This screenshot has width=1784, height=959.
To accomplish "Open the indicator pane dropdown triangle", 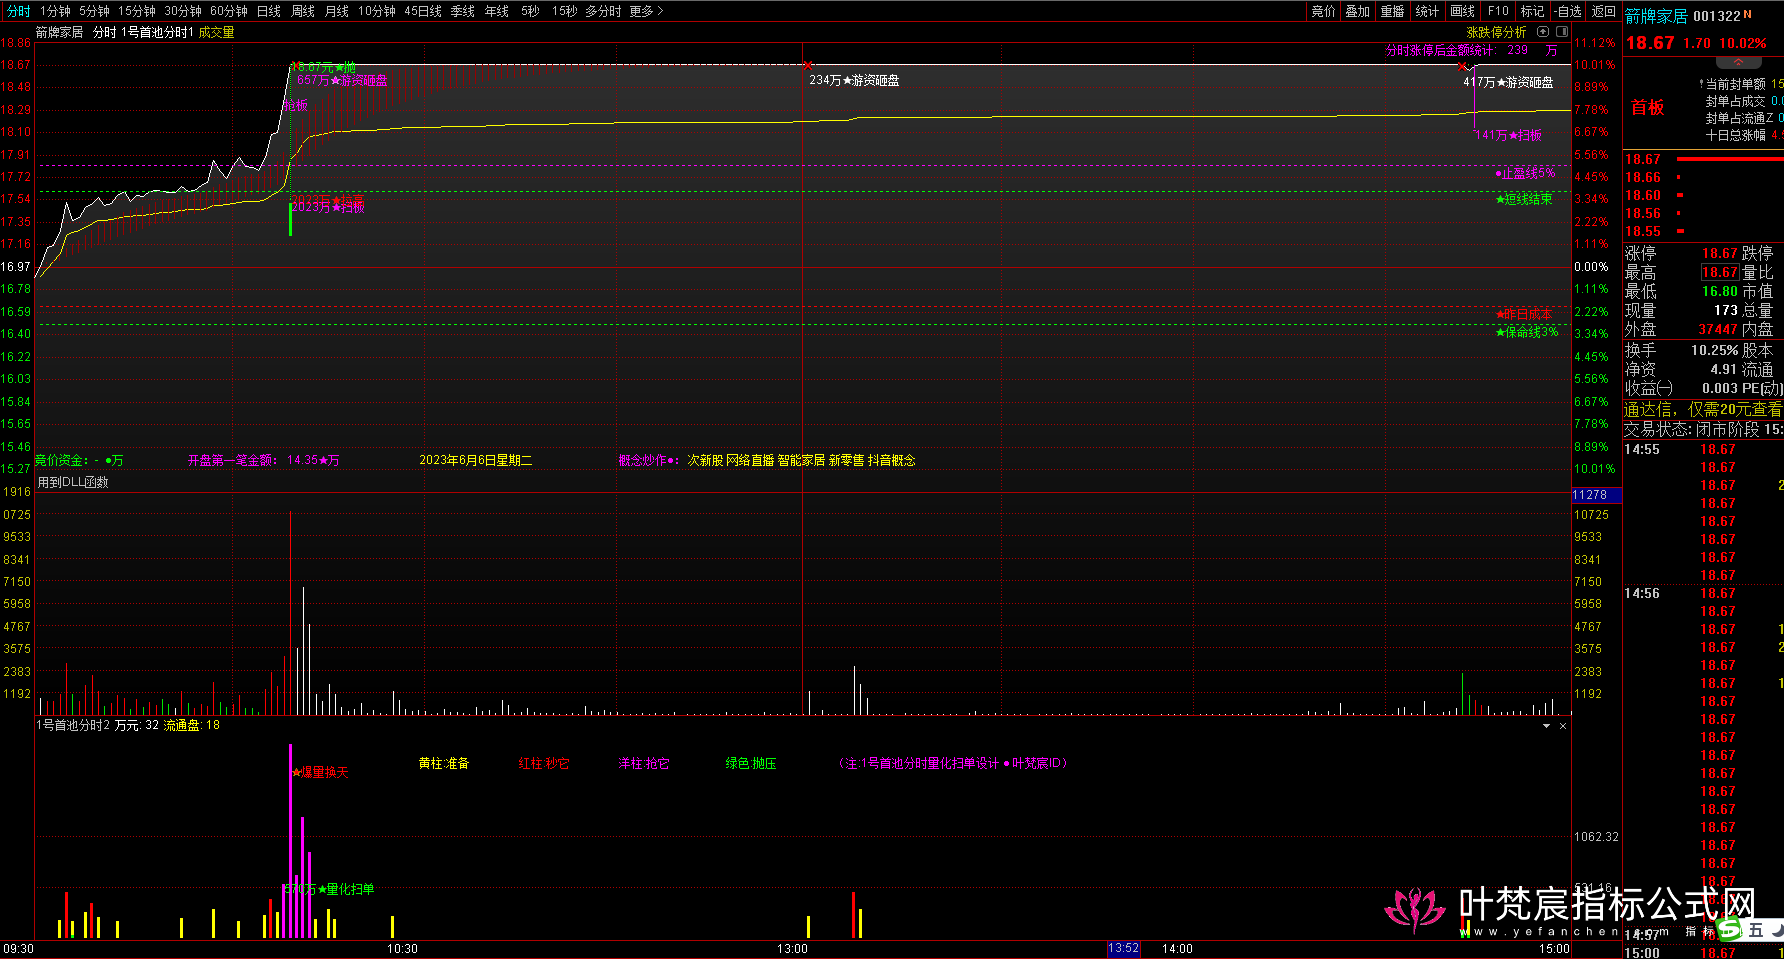I will 1547,726.
